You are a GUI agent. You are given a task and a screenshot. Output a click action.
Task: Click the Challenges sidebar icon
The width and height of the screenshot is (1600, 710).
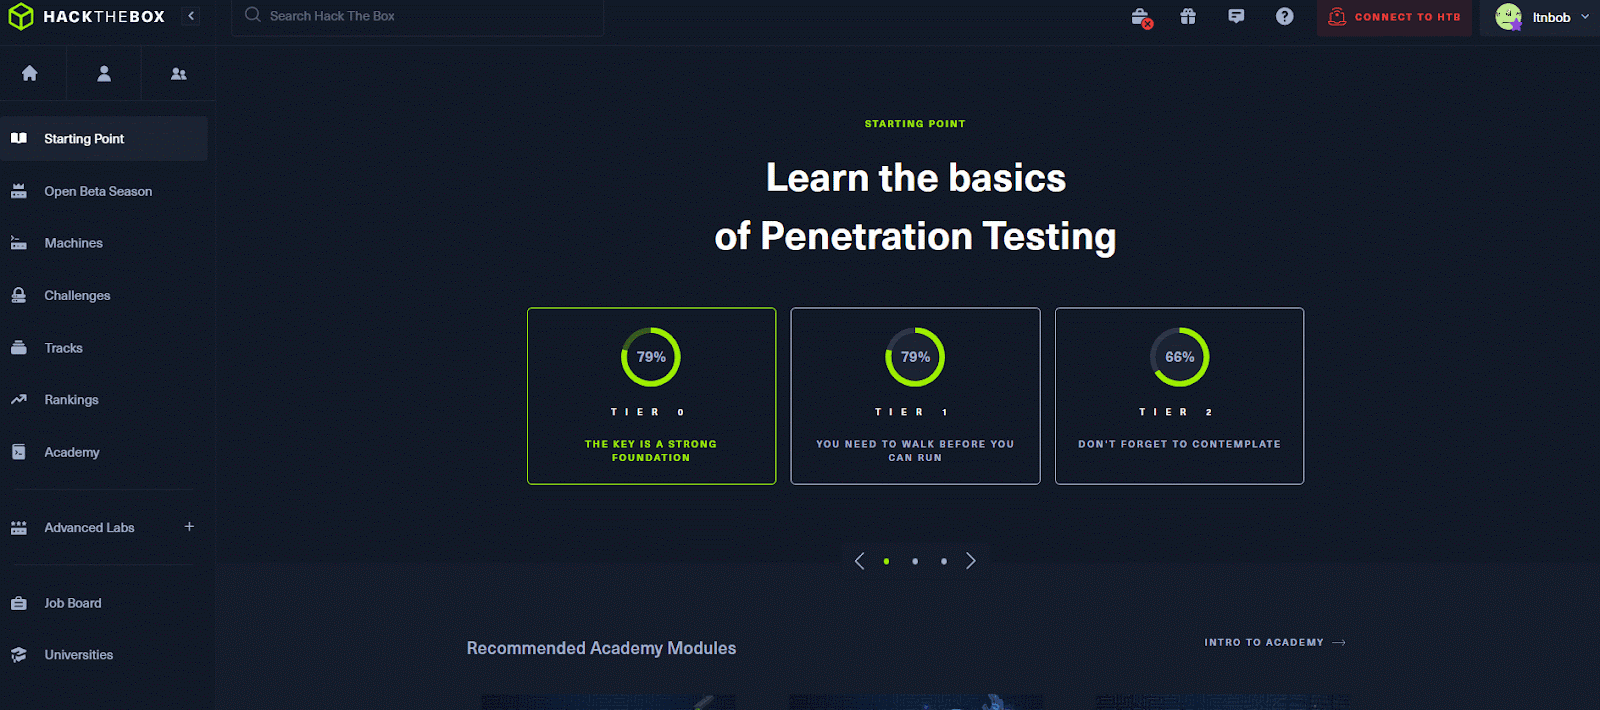19,295
